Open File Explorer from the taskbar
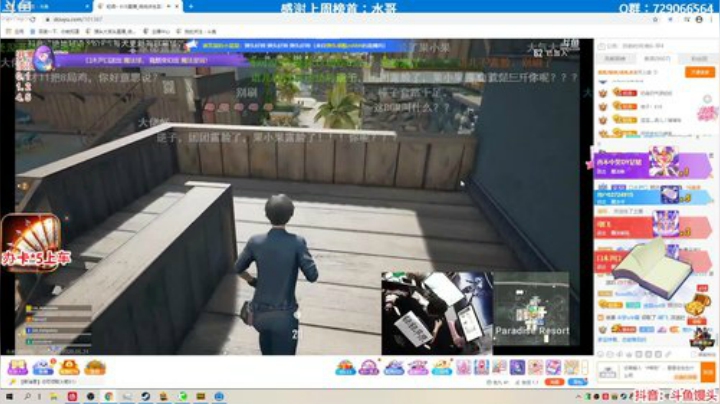Viewport: 720px width, 404px height. [54, 397]
